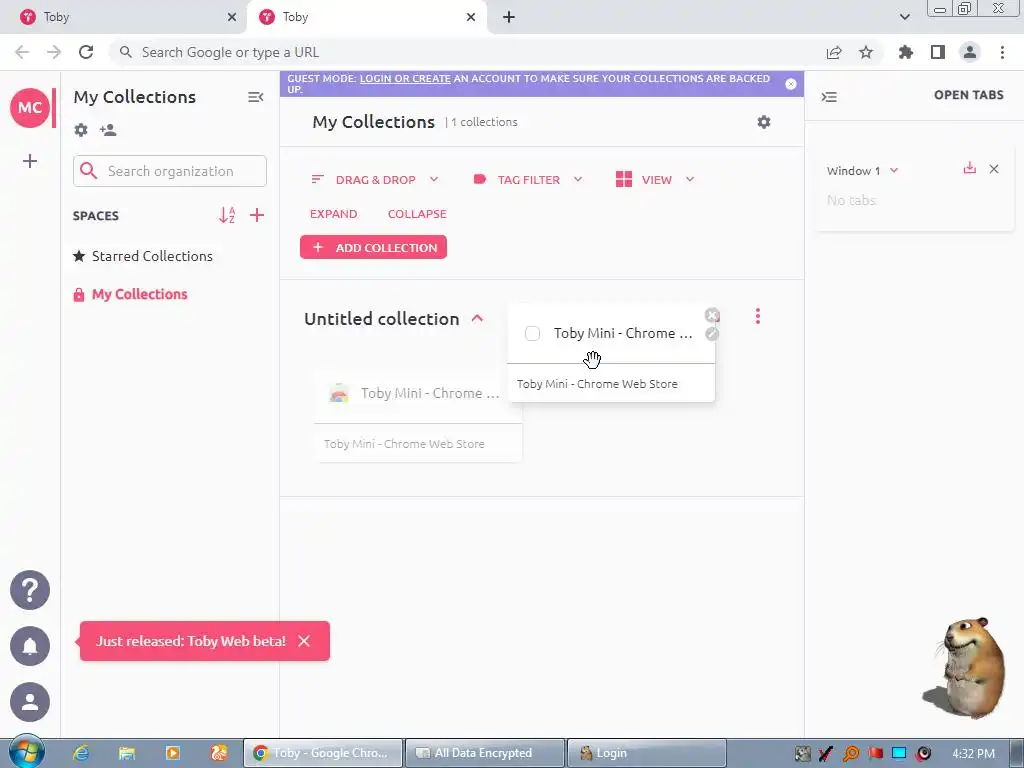Expand Window 1 dropdown arrow
The image size is (1024, 768).
(x=894, y=170)
